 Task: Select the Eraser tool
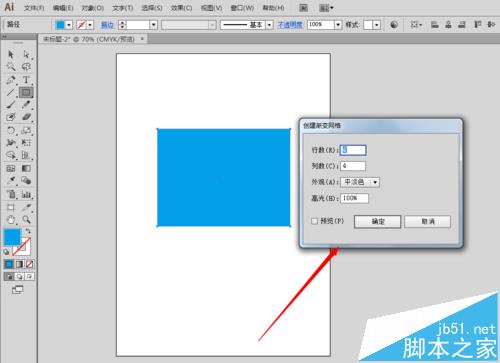point(26,117)
